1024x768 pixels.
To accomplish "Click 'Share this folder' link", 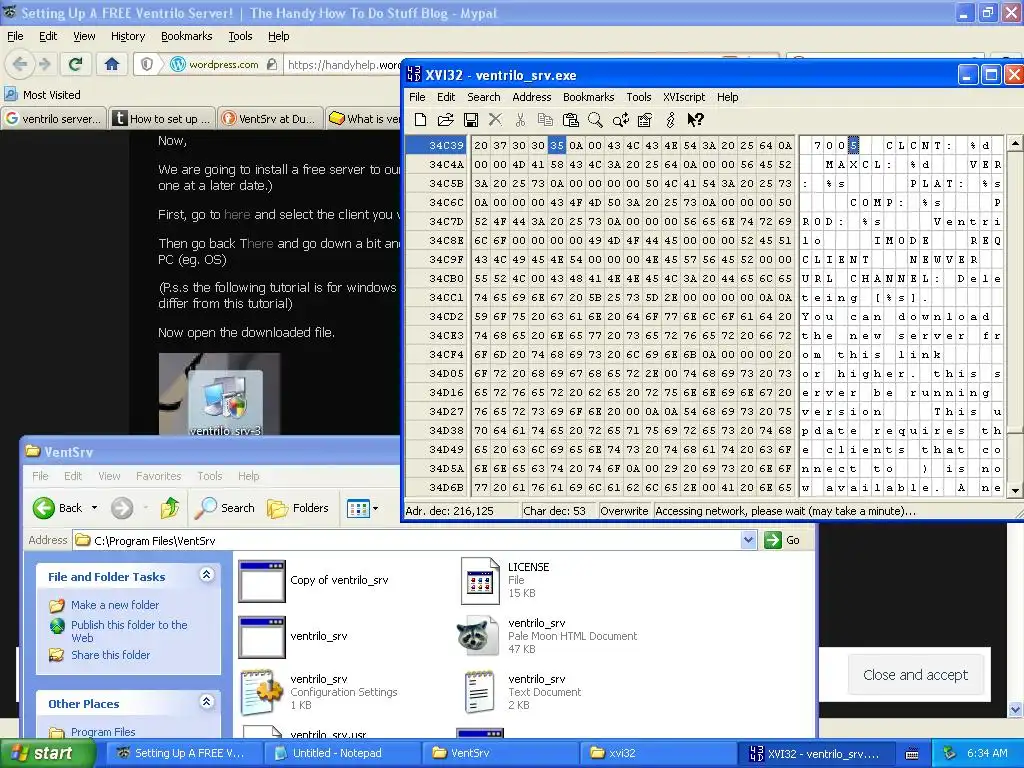I will pos(110,654).
